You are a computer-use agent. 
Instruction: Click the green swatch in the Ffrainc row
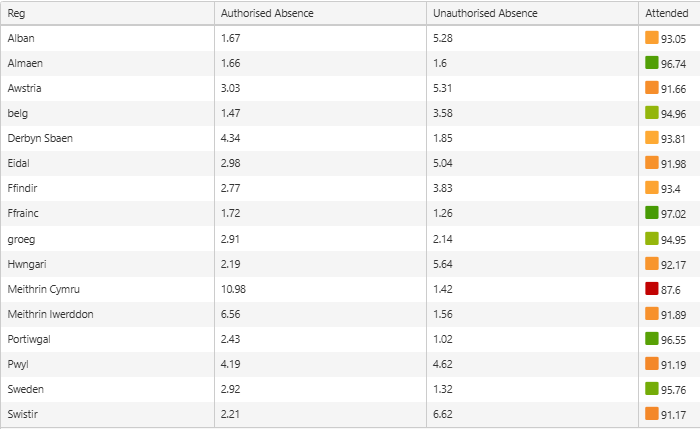[x=652, y=212]
